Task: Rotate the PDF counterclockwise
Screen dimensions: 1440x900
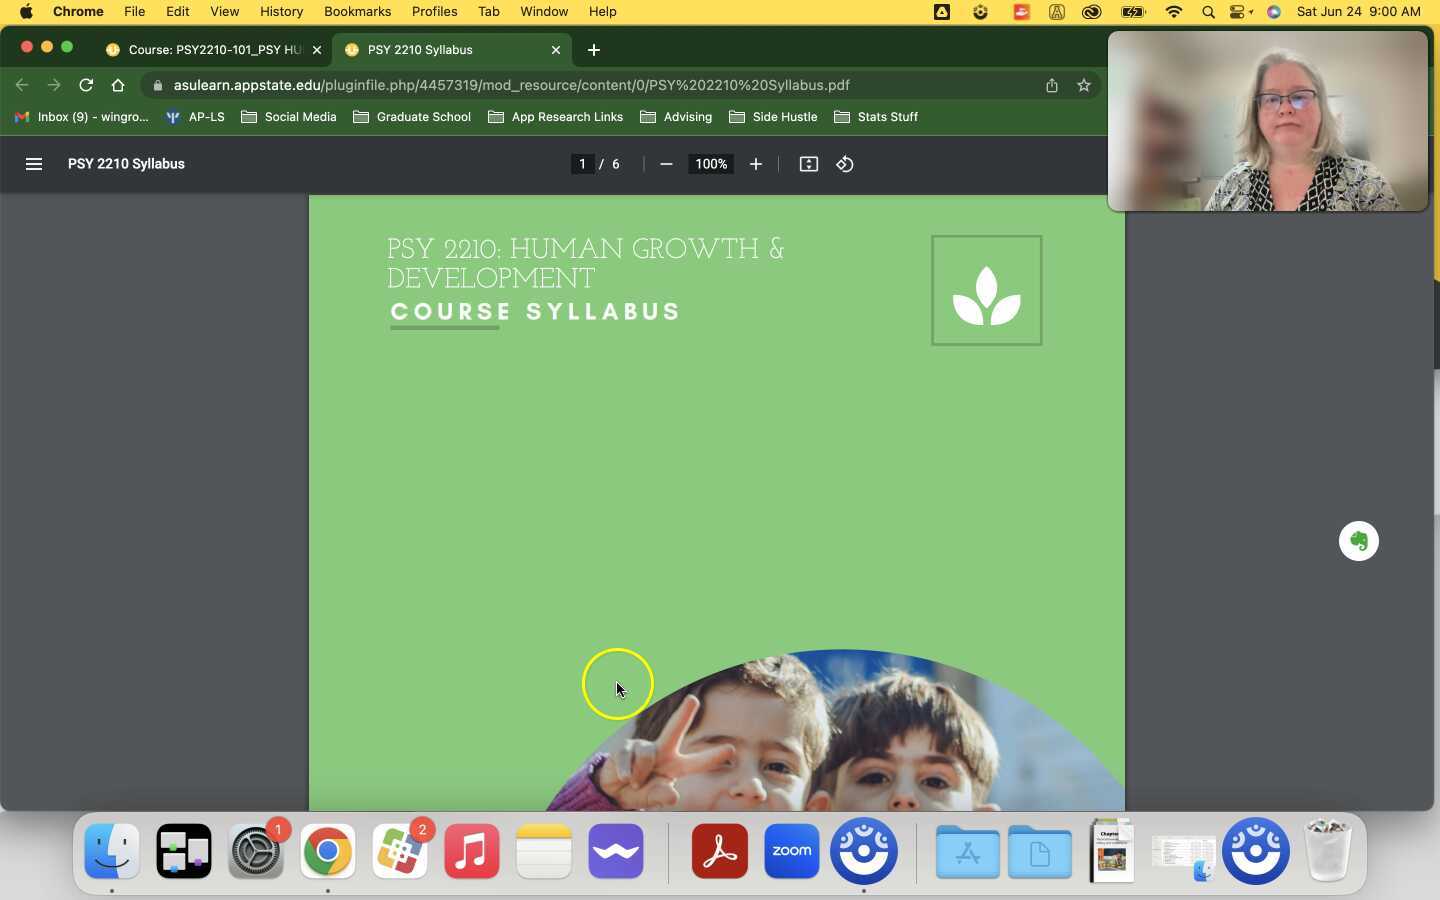Action: pyautogui.click(x=844, y=164)
